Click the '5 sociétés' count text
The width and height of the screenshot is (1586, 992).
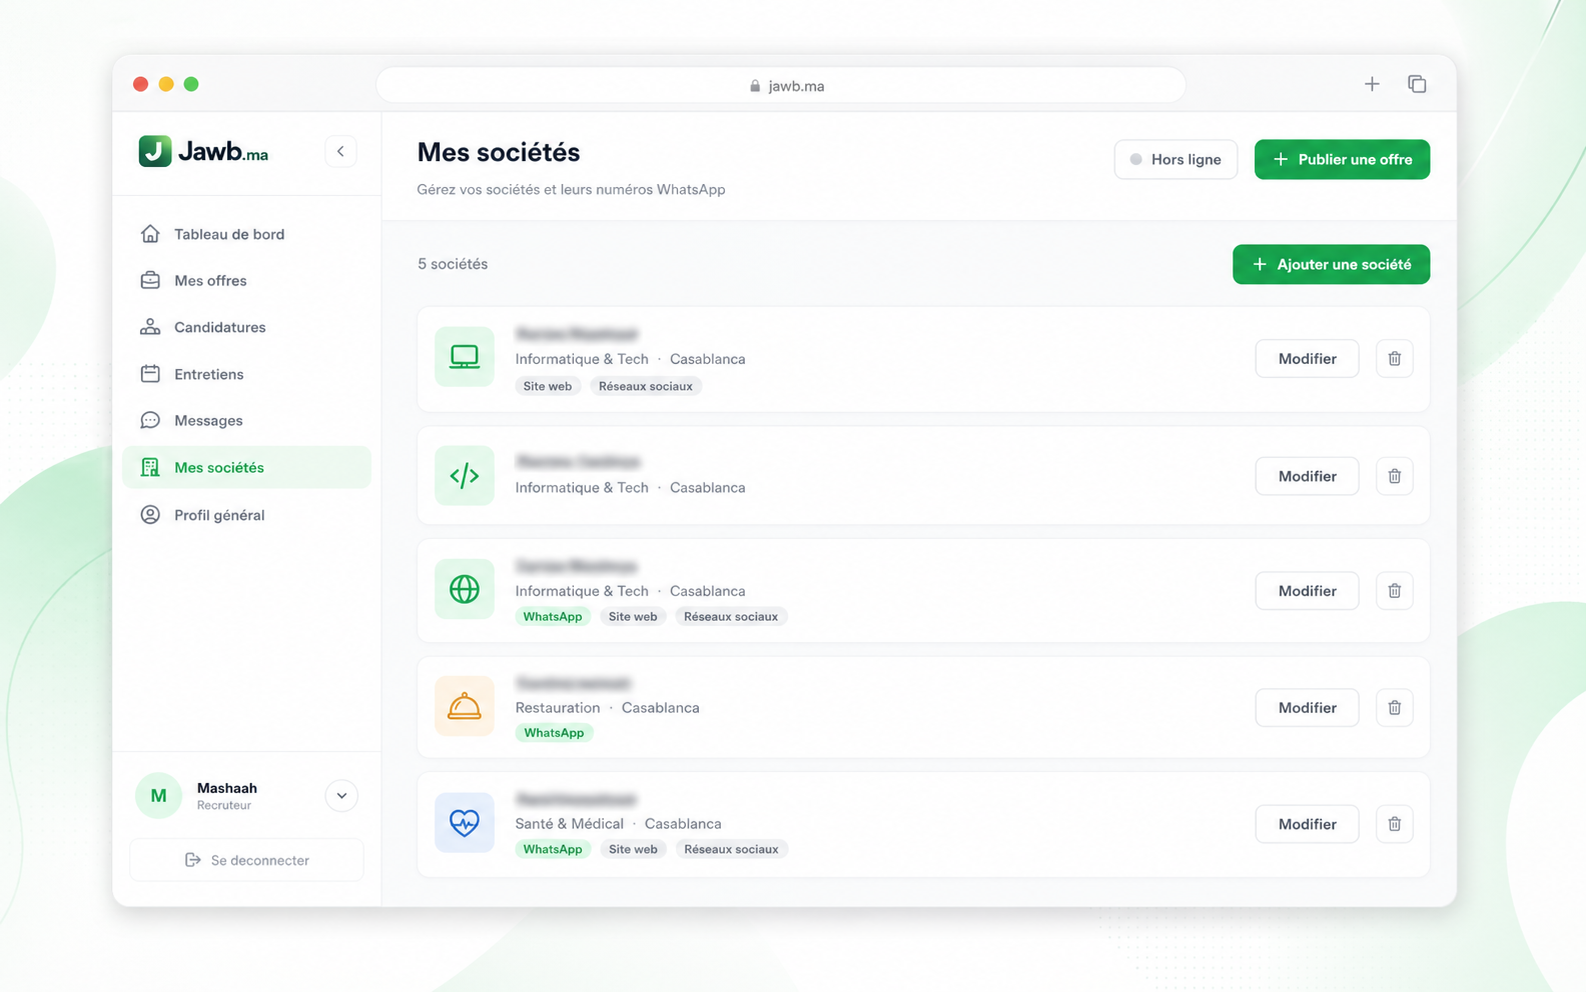pos(453,264)
